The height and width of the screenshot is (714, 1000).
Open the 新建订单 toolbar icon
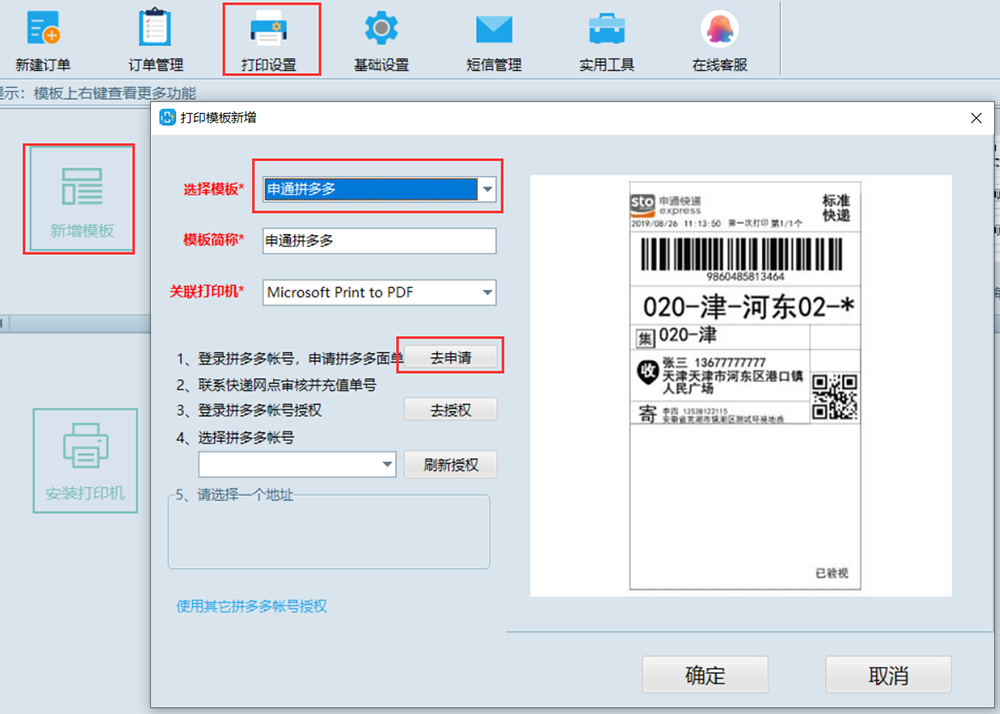[x=43, y=41]
